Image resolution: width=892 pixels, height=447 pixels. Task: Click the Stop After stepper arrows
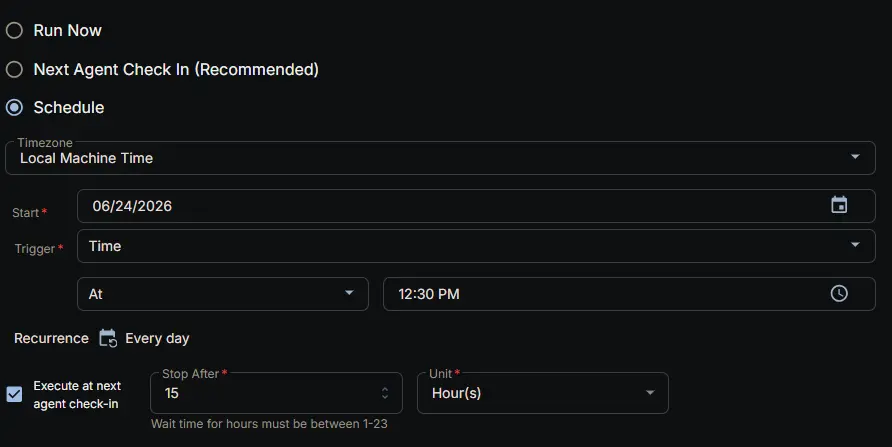[x=385, y=393]
